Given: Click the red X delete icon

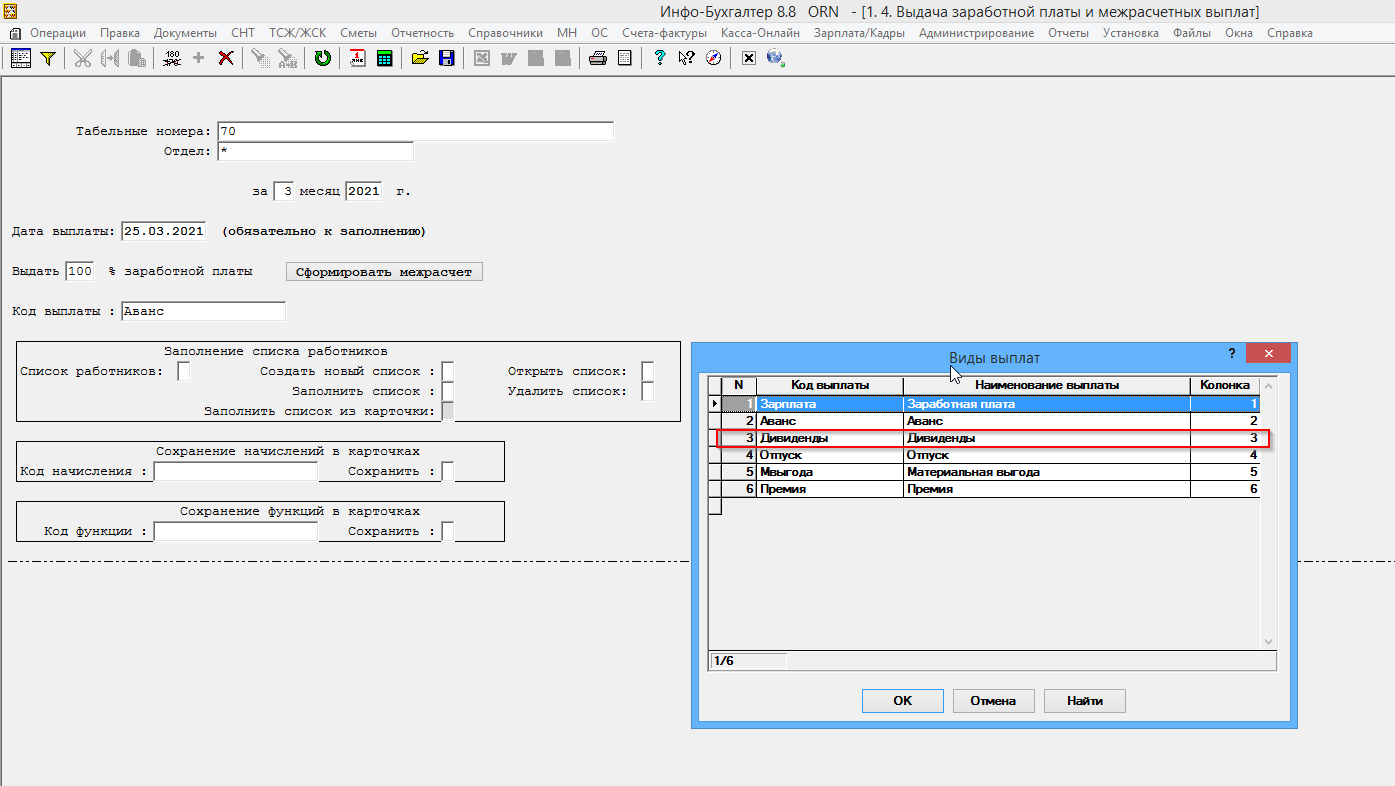Looking at the screenshot, I should (226, 58).
